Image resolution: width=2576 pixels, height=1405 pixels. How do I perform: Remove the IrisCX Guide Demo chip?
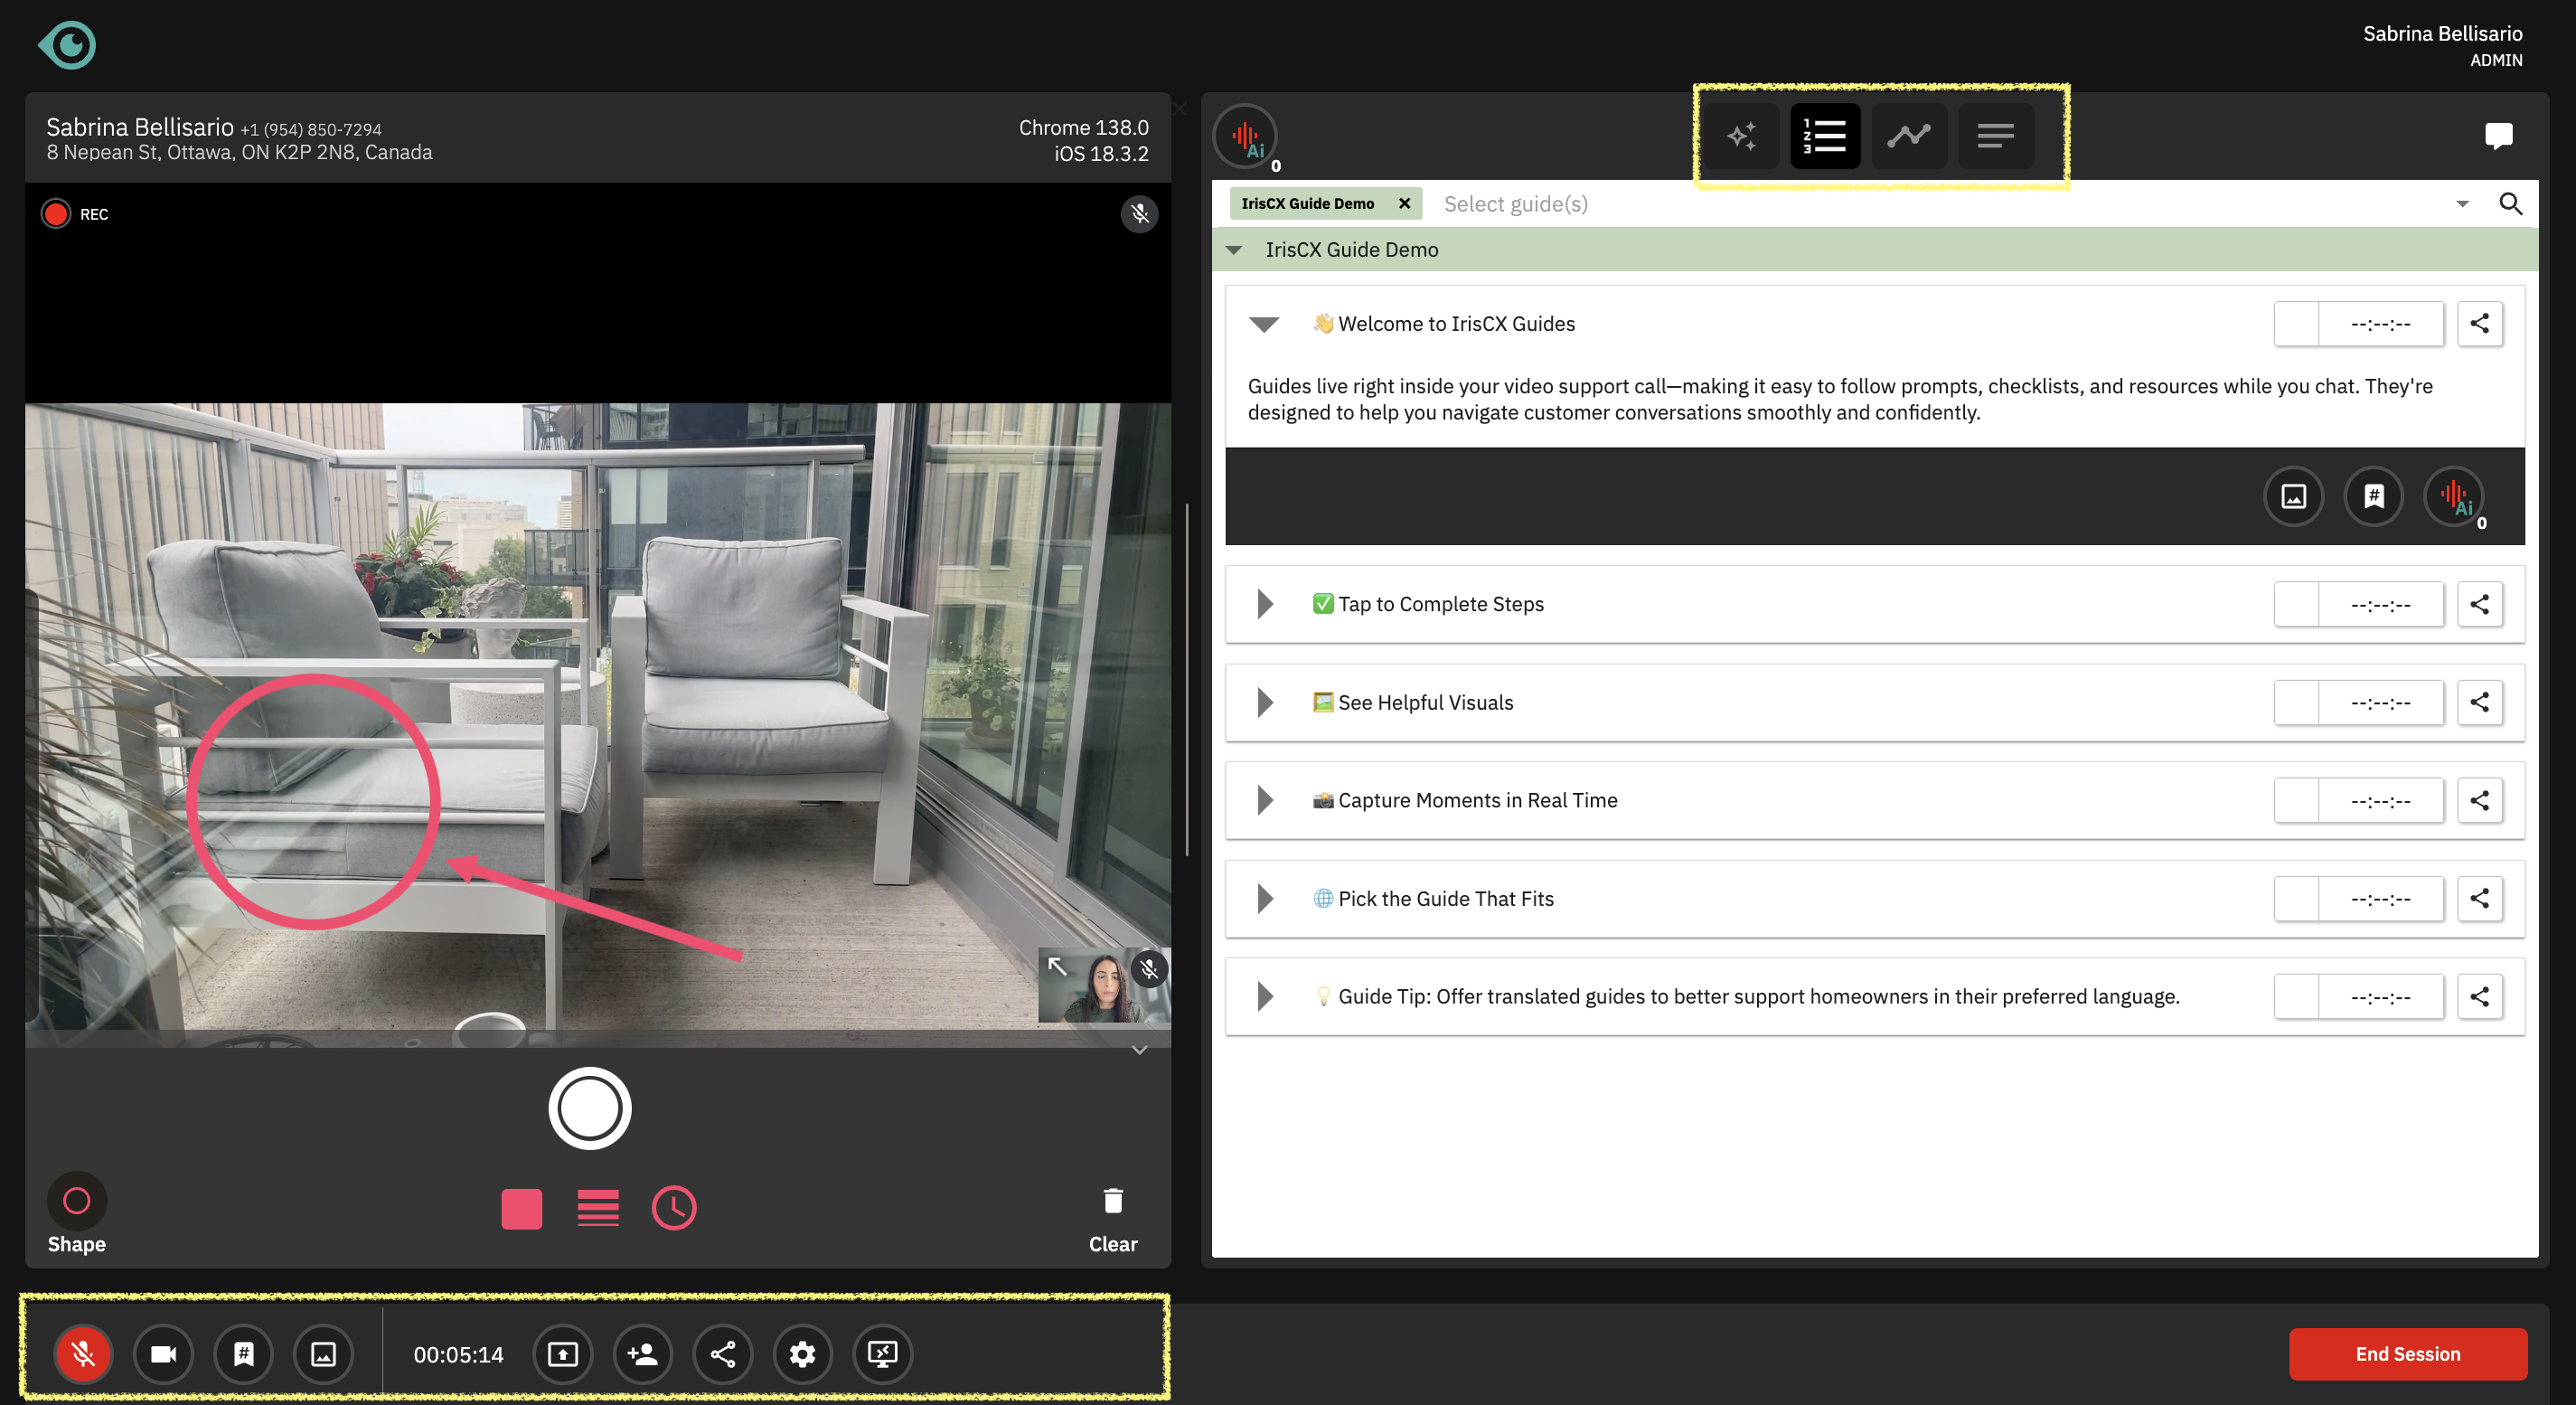[1404, 203]
